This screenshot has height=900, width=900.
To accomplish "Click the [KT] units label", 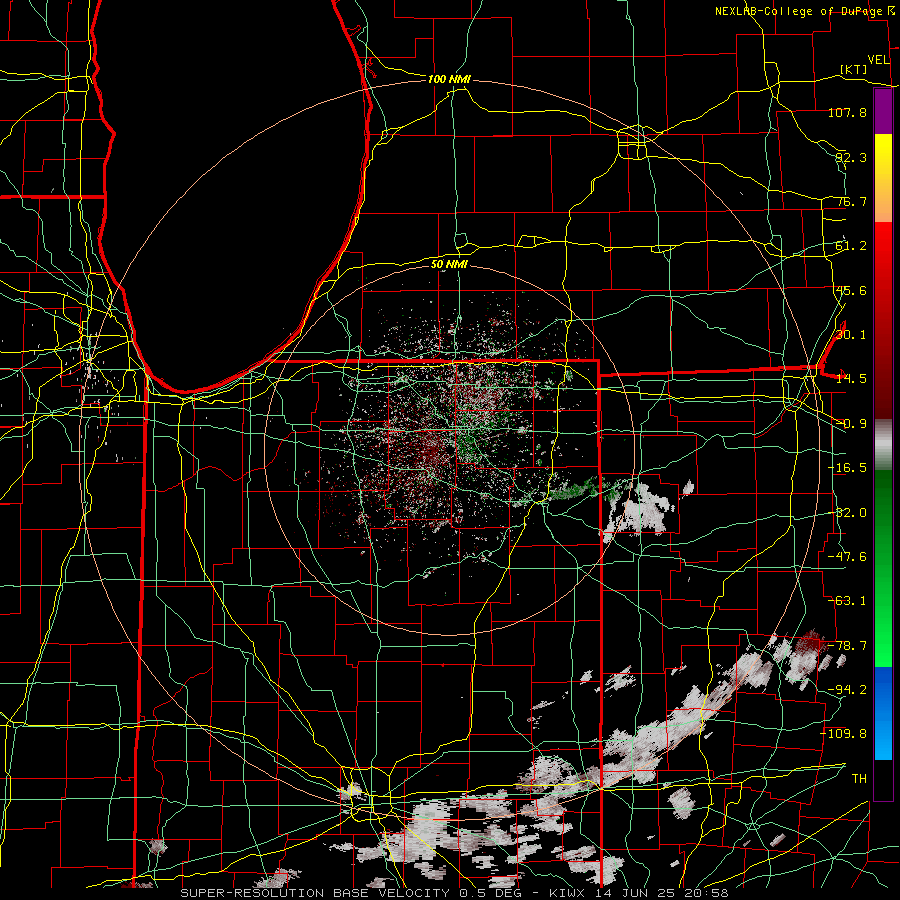I will [854, 69].
